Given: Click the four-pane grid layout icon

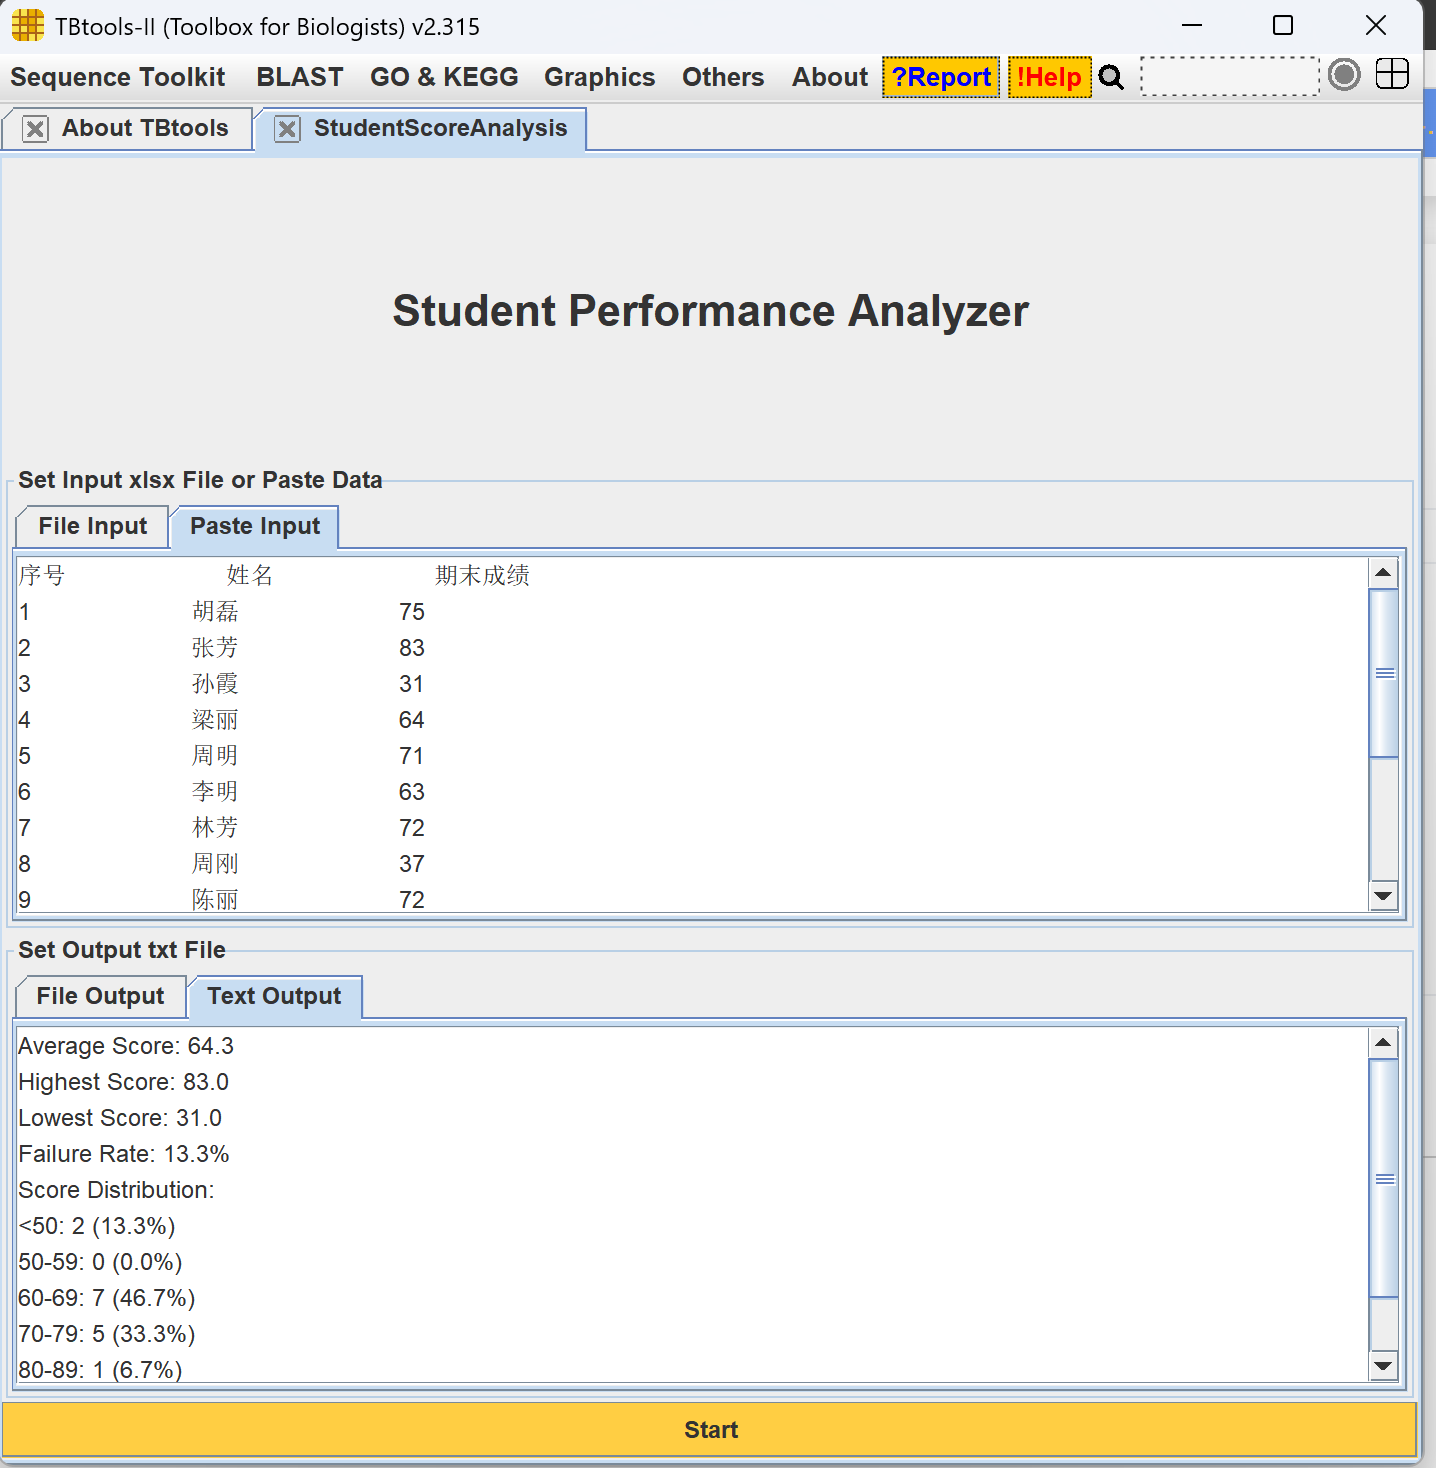Looking at the screenshot, I should 1391,75.
